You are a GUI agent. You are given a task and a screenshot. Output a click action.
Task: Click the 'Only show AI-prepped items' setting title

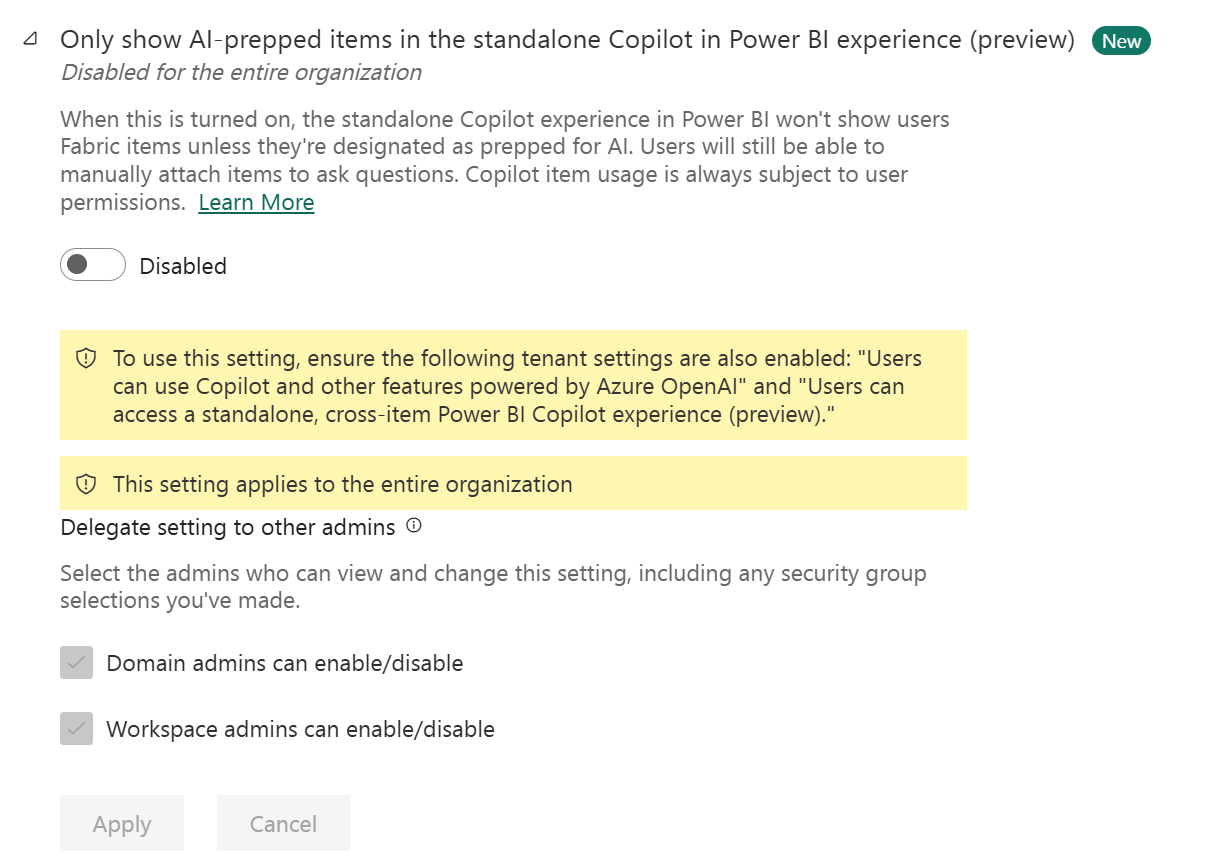click(567, 40)
